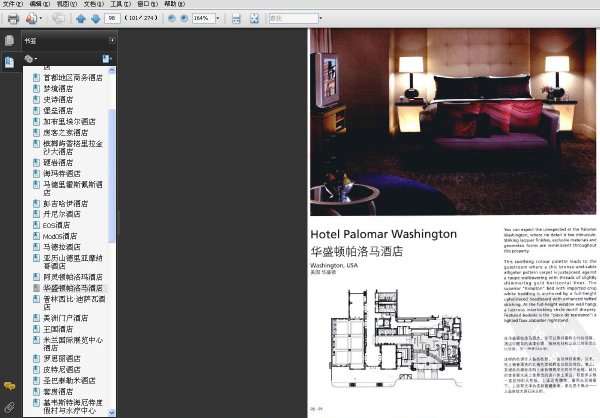Open the bookmarks gear options menu

click(x=30, y=59)
